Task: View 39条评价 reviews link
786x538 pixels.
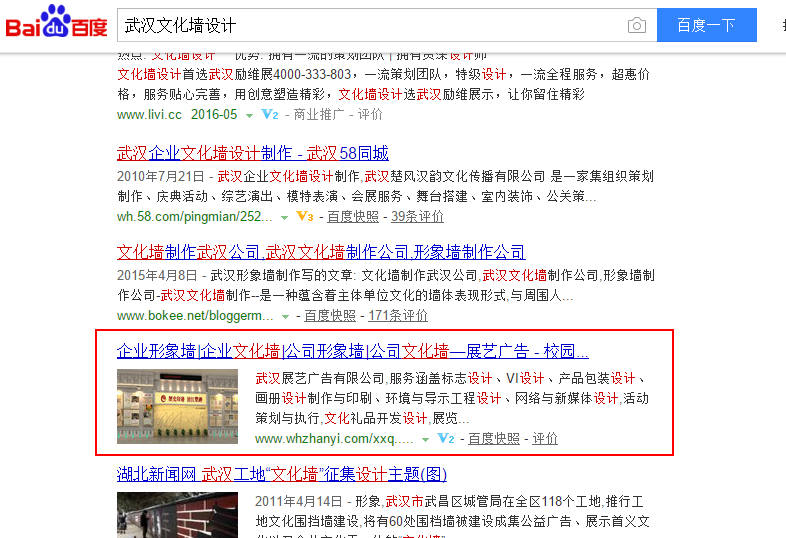Action: [417, 216]
